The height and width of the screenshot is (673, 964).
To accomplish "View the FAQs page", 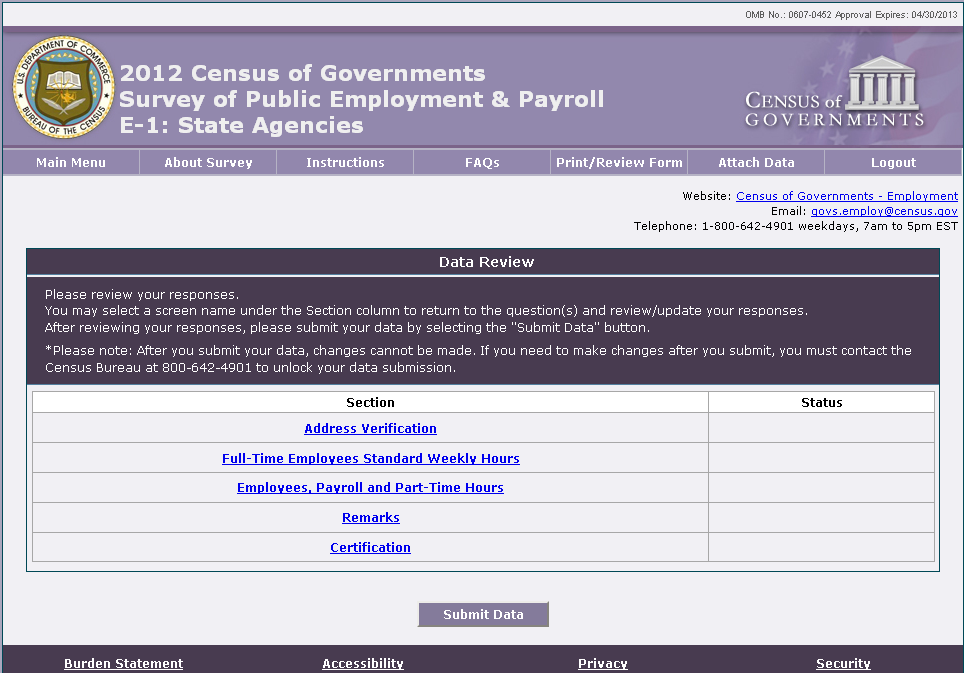I will (x=482, y=162).
